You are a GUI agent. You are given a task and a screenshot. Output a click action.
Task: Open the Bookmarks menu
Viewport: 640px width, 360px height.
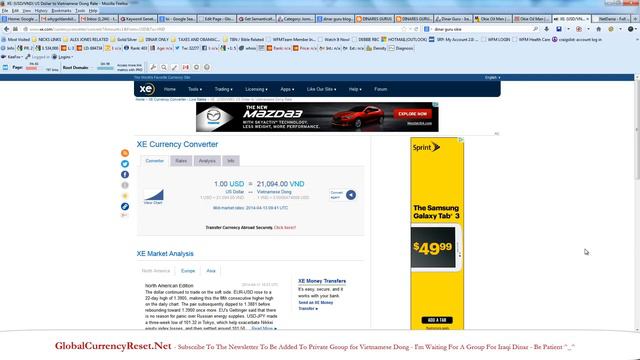click(x=62, y=11)
